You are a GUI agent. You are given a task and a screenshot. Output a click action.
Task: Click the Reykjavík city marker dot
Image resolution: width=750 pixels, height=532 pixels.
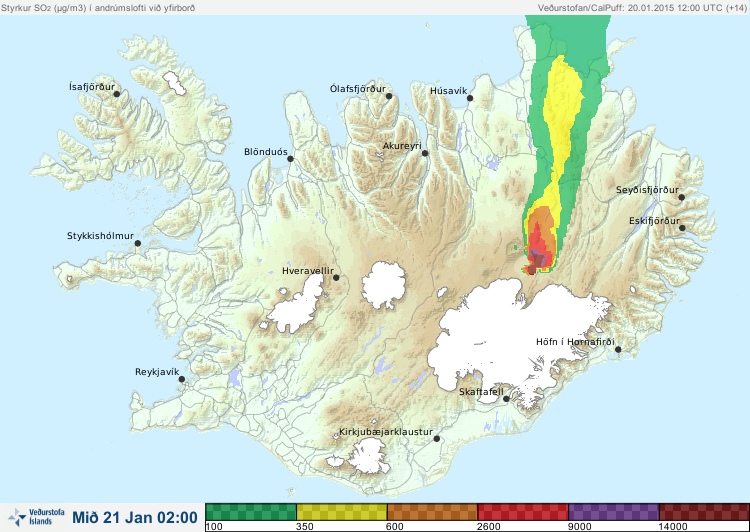click(x=182, y=379)
